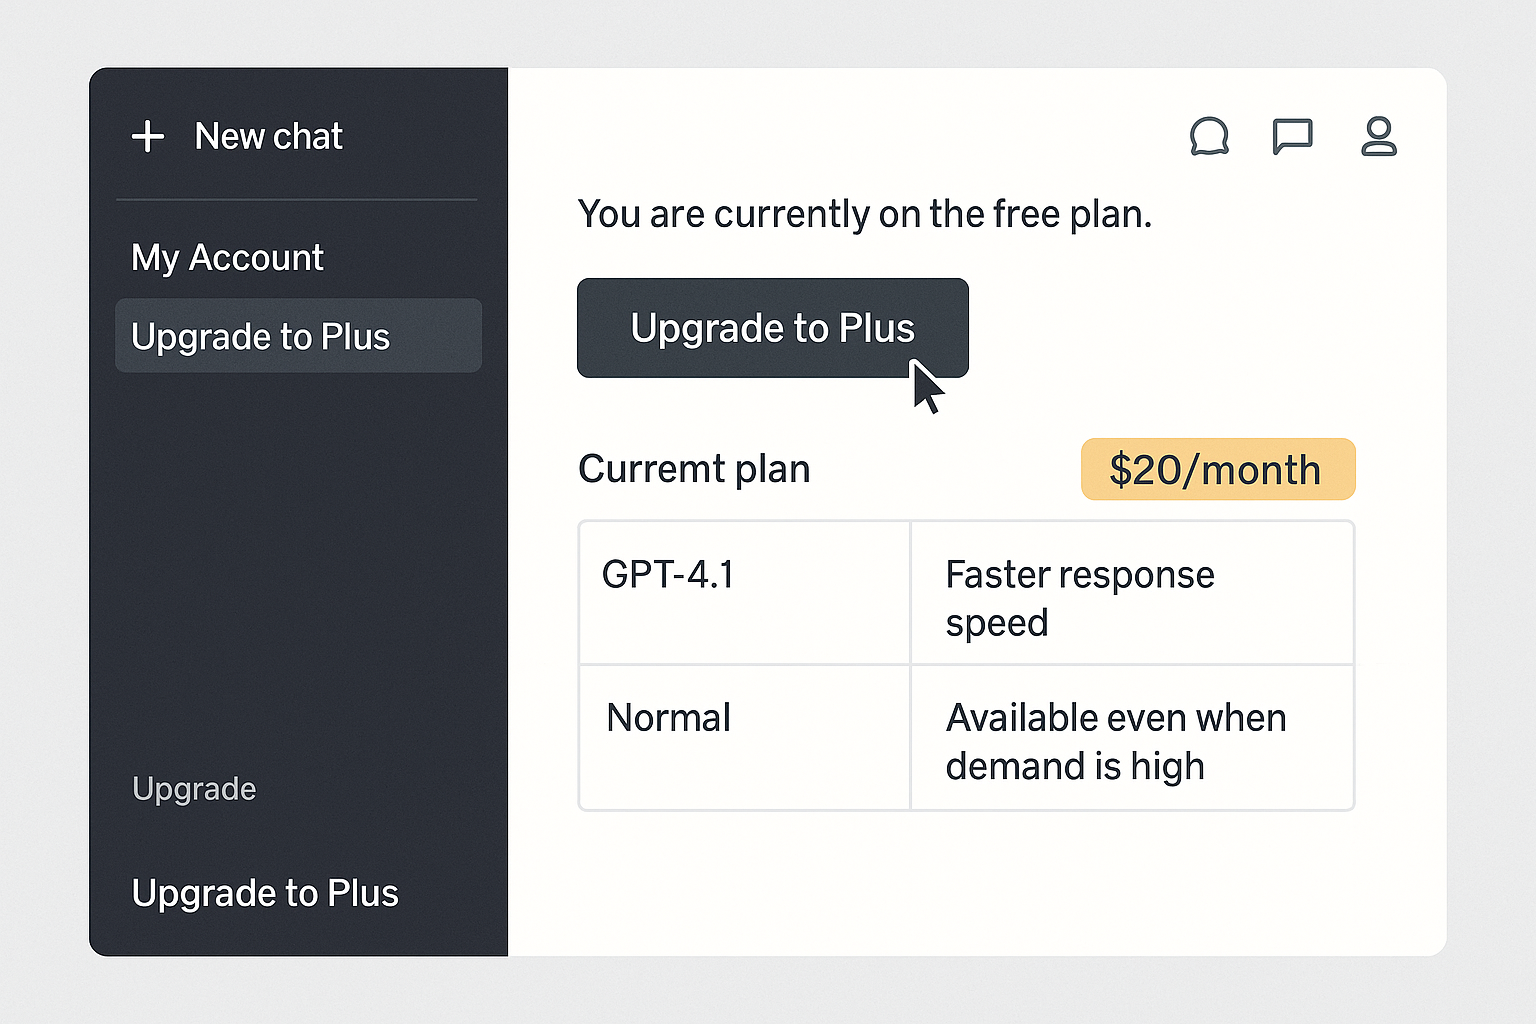Select highlighted Upgrade to Plus sidebar item
The height and width of the screenshot is (1024, 1536).
pos(298,336)
